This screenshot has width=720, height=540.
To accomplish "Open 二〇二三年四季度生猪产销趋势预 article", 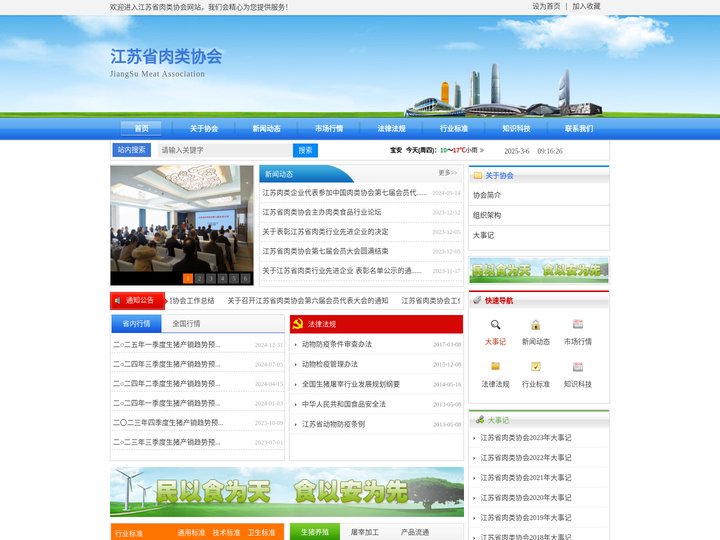I will point(168,422).
